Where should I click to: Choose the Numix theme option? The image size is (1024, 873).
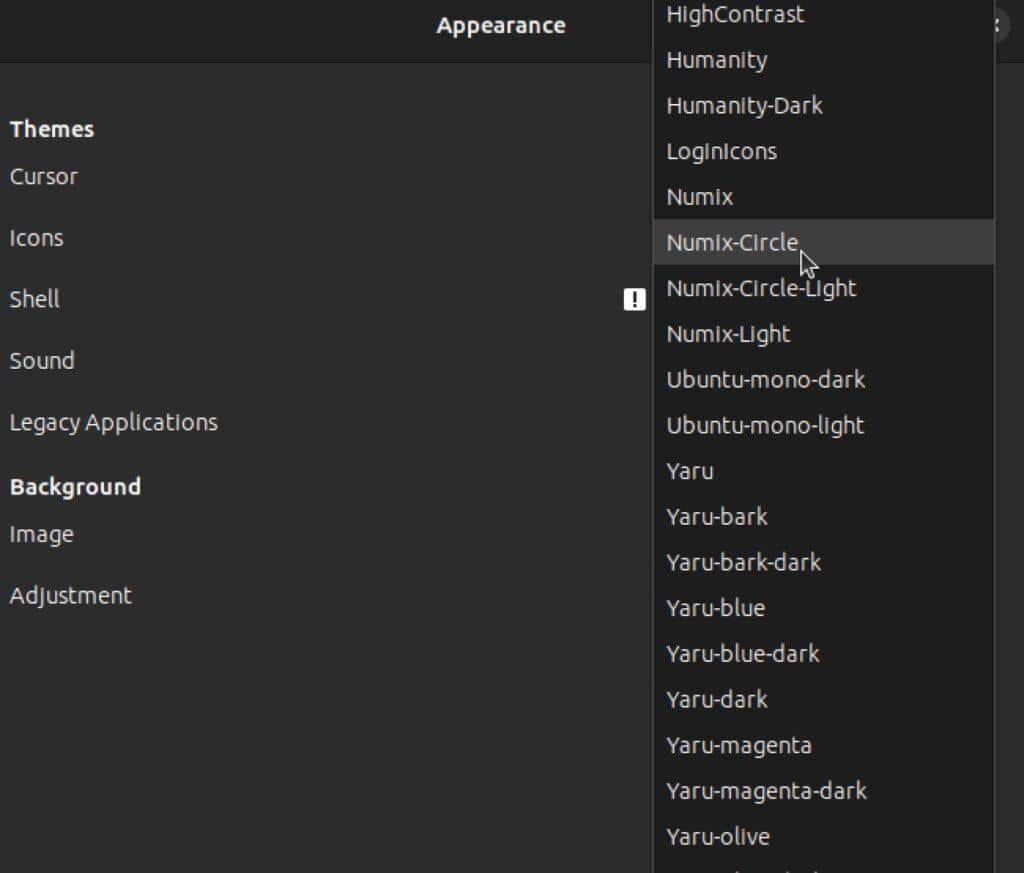[824, 197]
